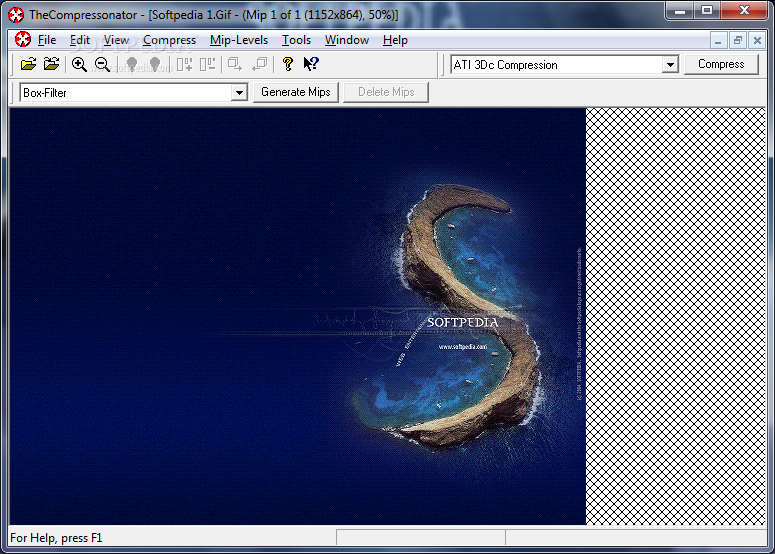Open the Tools menu
Screen dimensions: 775x554
296,40
